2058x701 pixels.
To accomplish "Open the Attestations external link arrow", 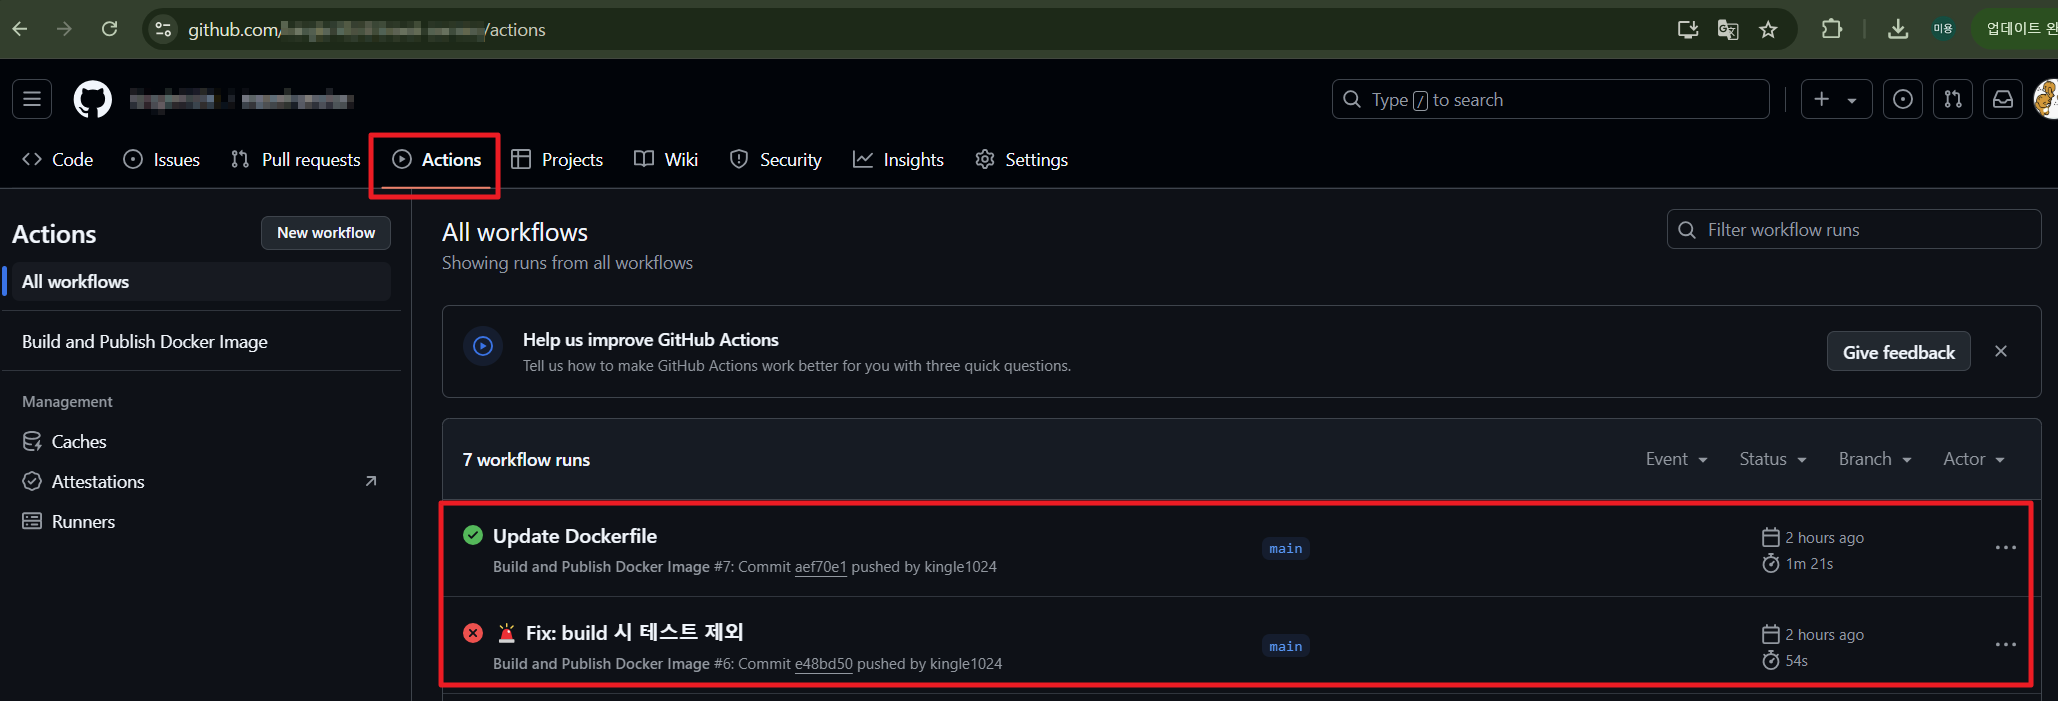I will coord(371,481).
